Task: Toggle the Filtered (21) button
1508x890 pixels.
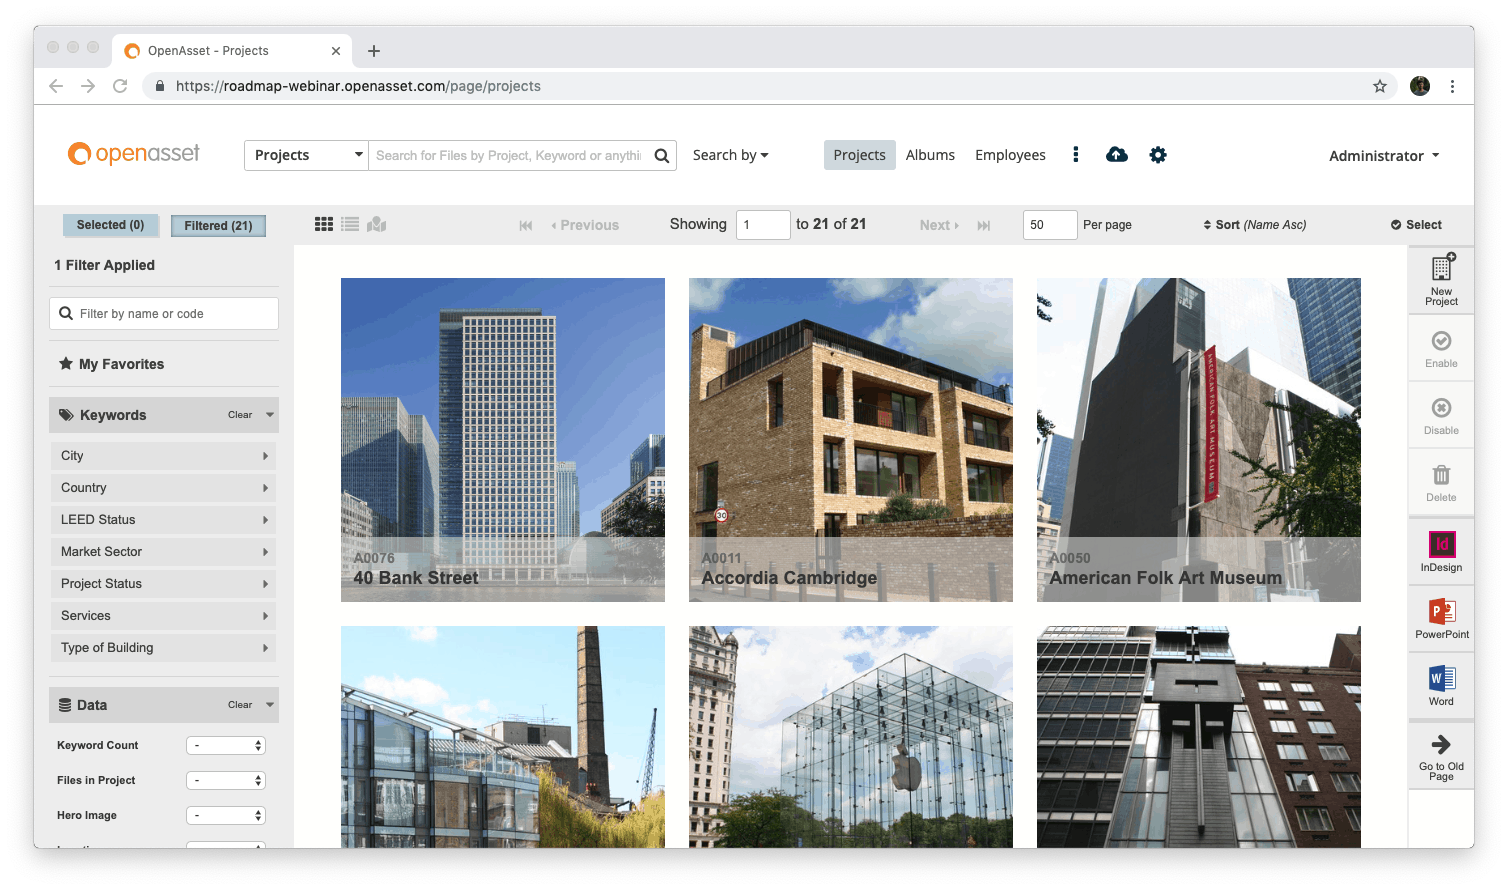Action: [x=218, y=226]
